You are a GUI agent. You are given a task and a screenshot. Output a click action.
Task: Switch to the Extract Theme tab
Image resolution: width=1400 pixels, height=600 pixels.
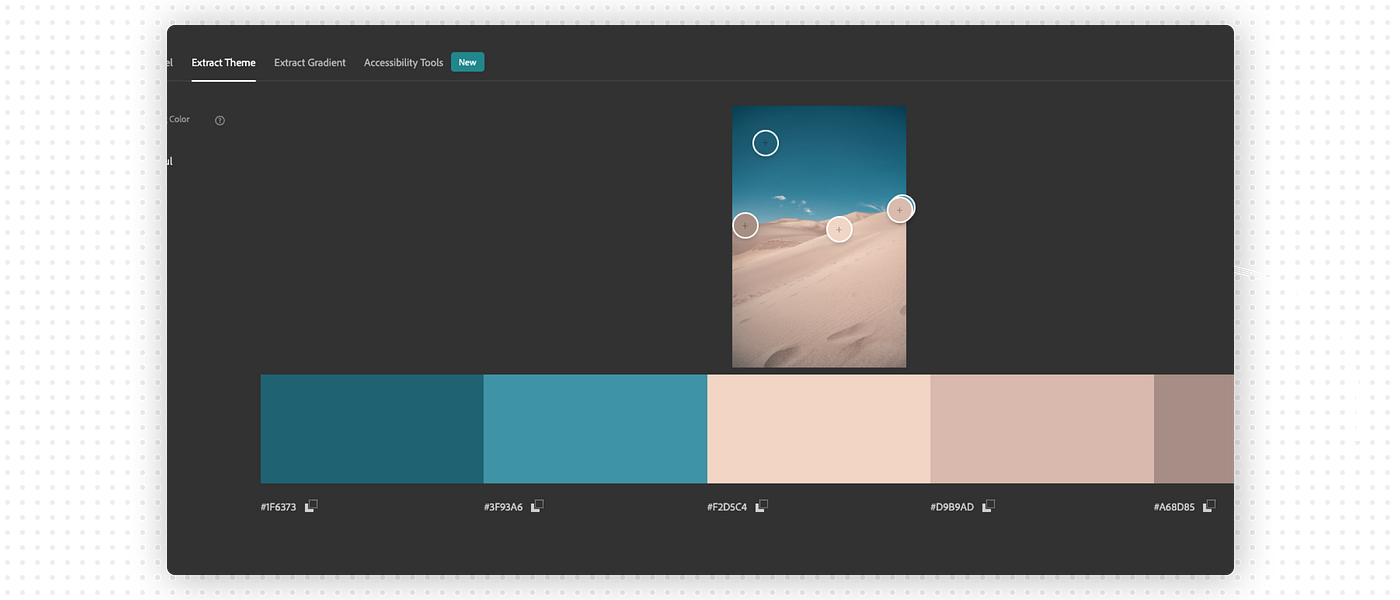pos(223,62)
